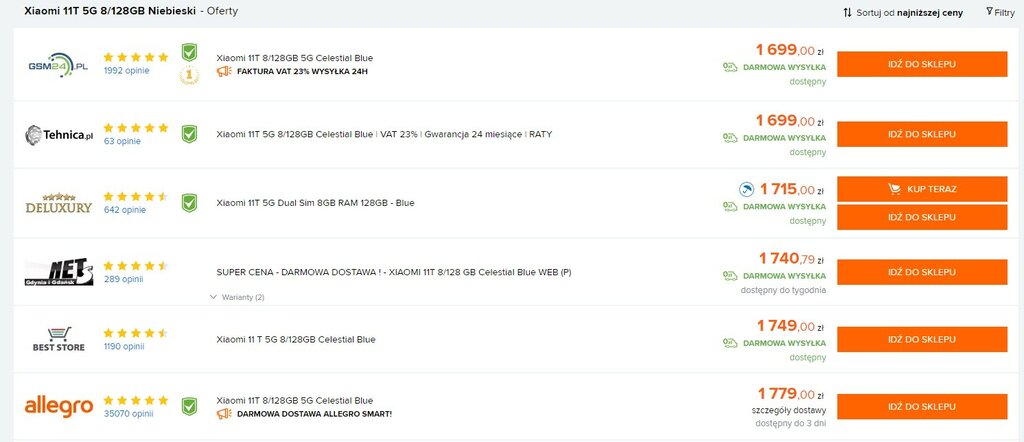Click dostępny do 3 dni availability text
Viewport: 1024px width, 442px height.
click(791, 423)
